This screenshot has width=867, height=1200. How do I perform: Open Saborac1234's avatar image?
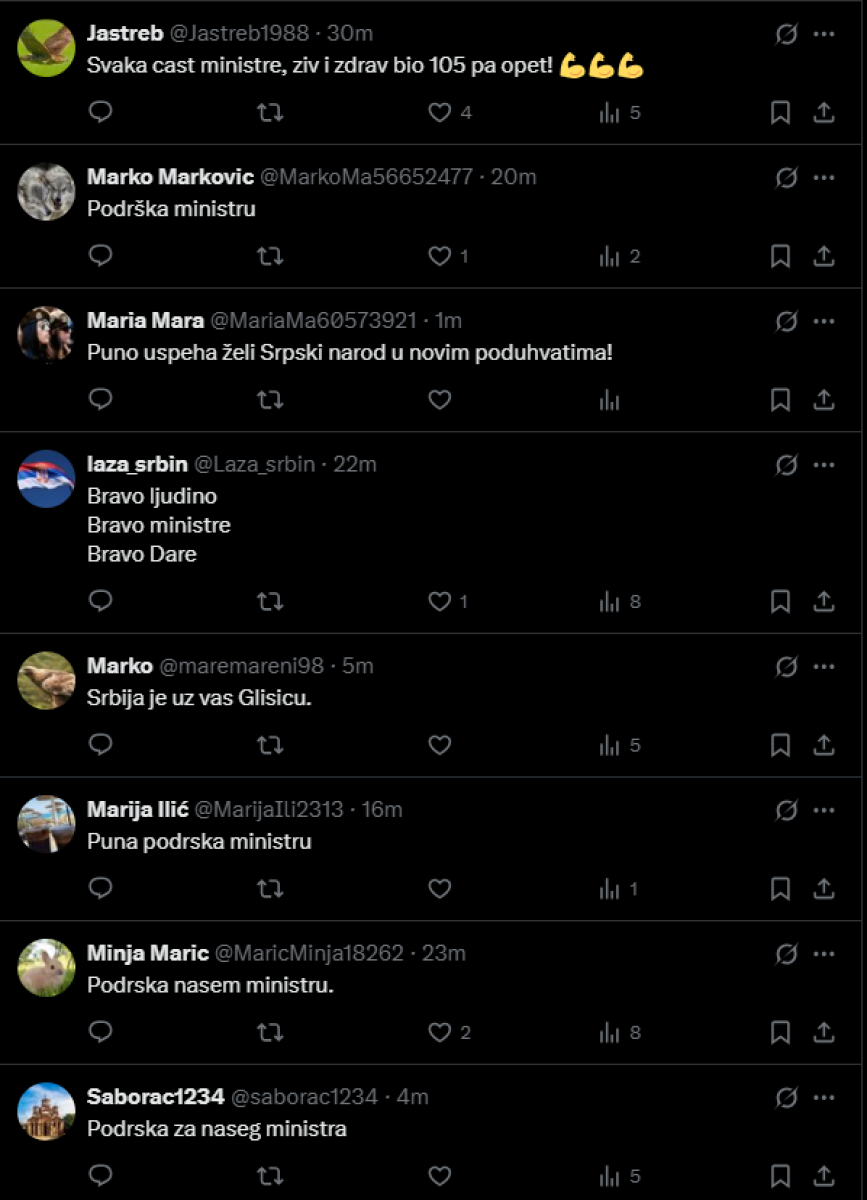pyautogui.click(x=46, y=1112)
